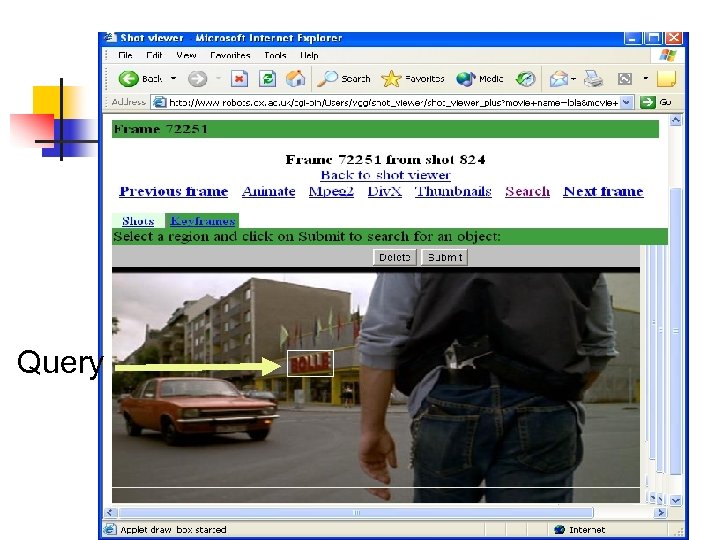Expand the address bar dropdown
The width and height of the screenshot is (720, 540).
tap(627, 102)
